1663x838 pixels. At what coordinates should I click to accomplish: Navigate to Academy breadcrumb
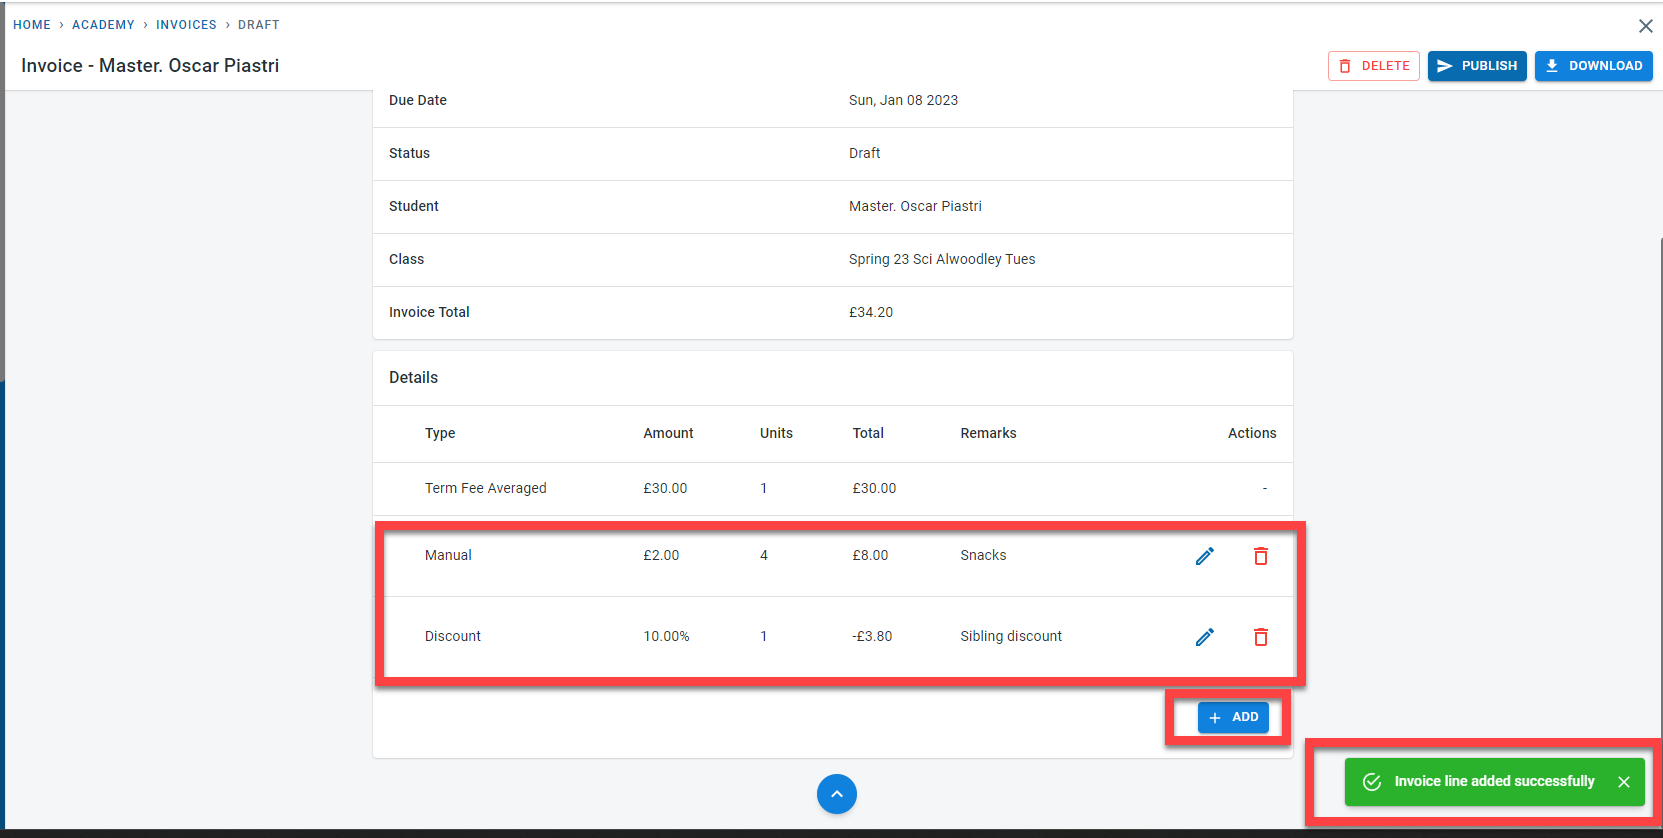[x=103, y=25]
